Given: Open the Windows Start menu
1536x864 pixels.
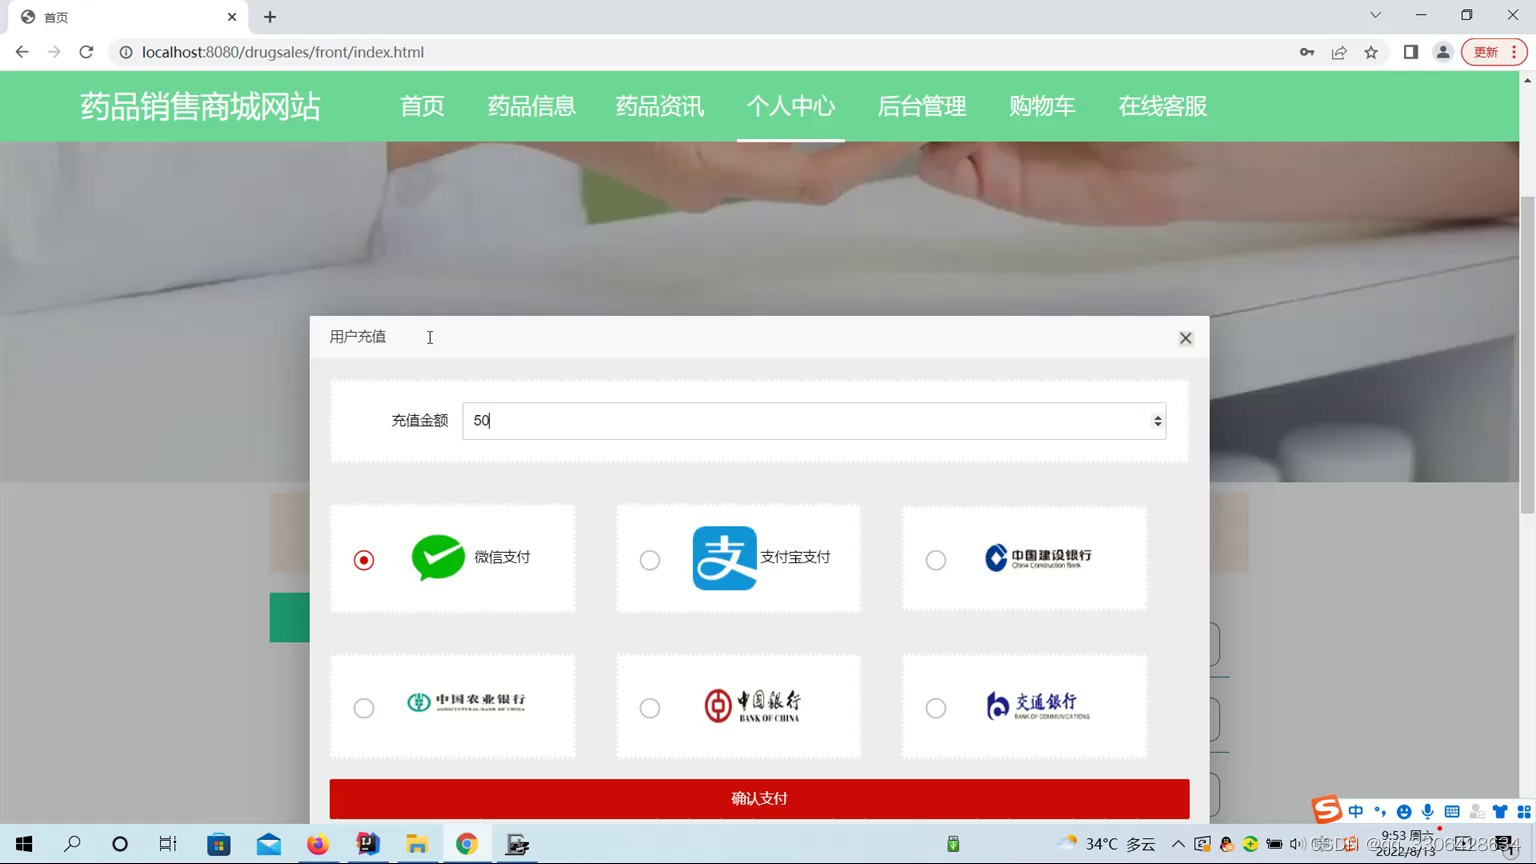Looking at the screenshot, I should (x=24, y=844).
